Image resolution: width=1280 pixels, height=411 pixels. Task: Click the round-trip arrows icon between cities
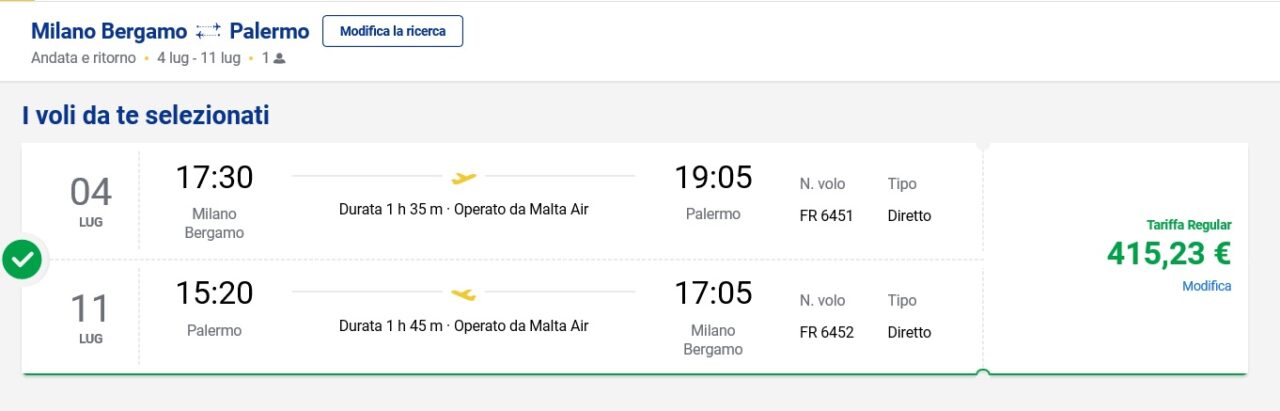[208, 32]
